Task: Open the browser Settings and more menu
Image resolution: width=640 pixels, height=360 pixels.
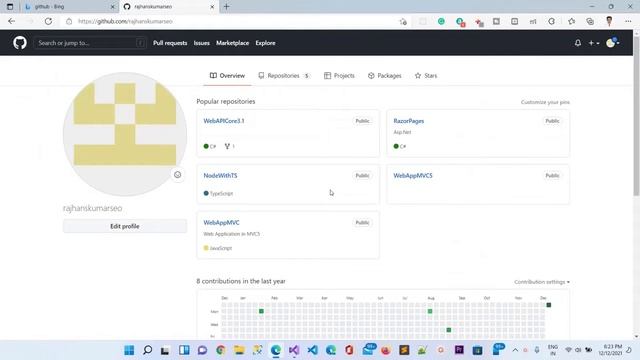Action: (628, 21)
